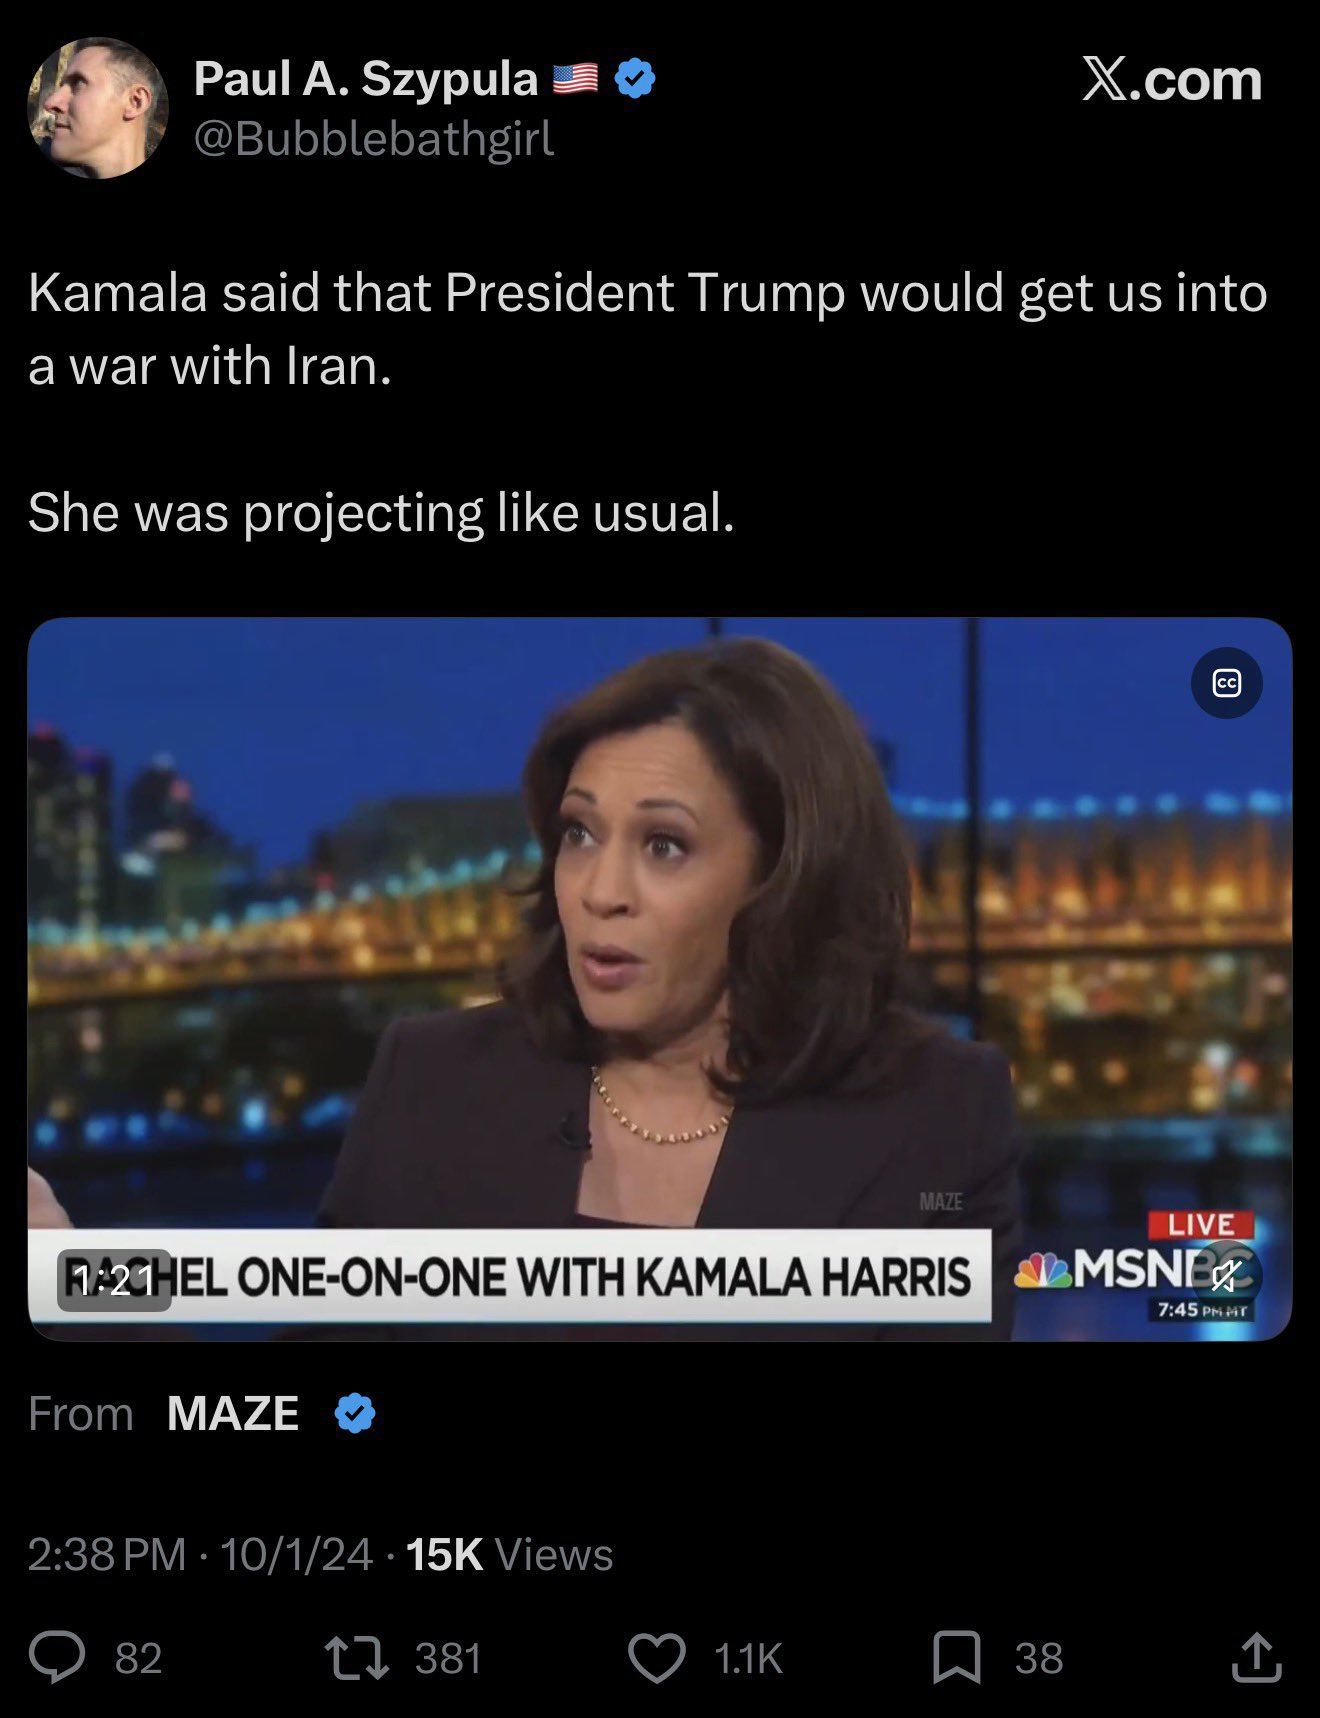Open Paul A. Szypula display name
The height and width of the screenshot is (1718, 1320).
tap(366, 78)
